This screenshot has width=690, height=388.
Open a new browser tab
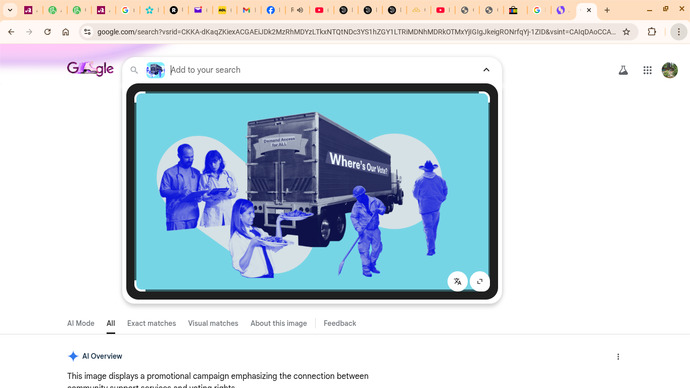tap(607, 10)
